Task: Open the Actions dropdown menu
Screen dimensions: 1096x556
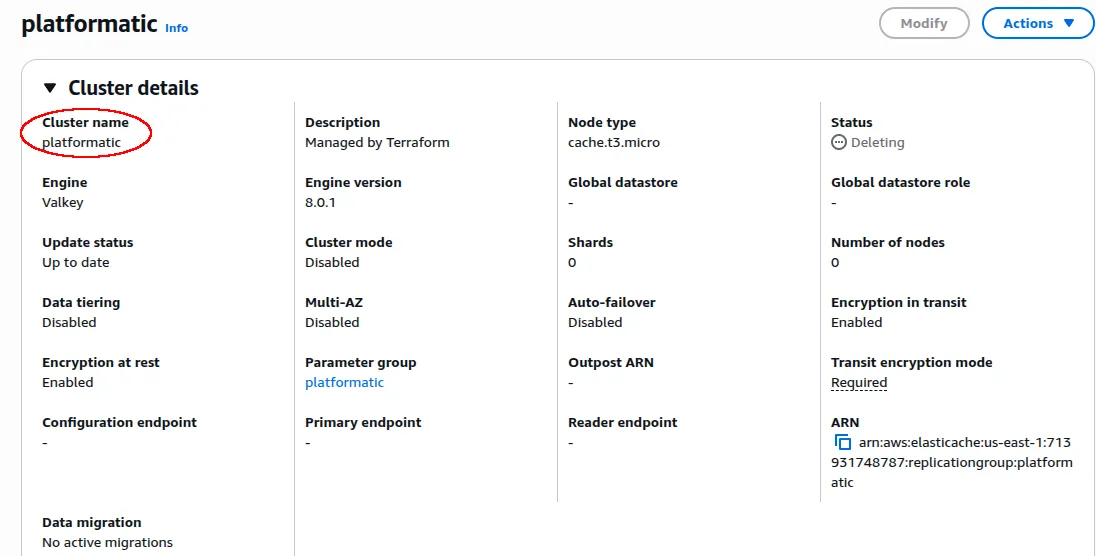Action: point(1038,23)
